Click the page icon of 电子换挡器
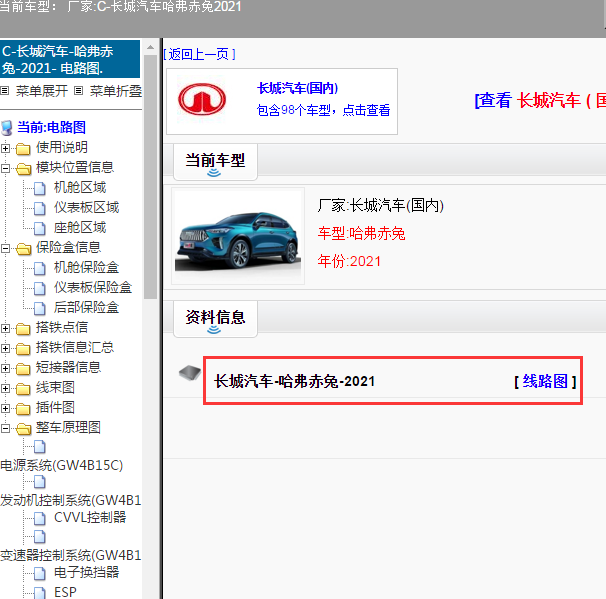 point(40,573)
